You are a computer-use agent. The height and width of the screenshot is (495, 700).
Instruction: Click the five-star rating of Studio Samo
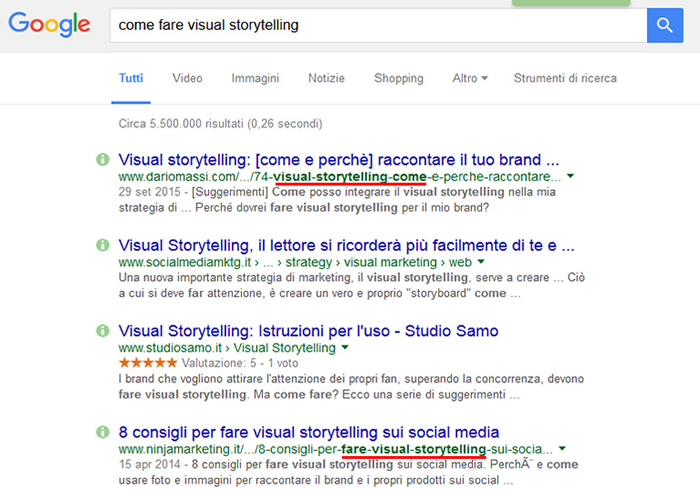[148, 363]
